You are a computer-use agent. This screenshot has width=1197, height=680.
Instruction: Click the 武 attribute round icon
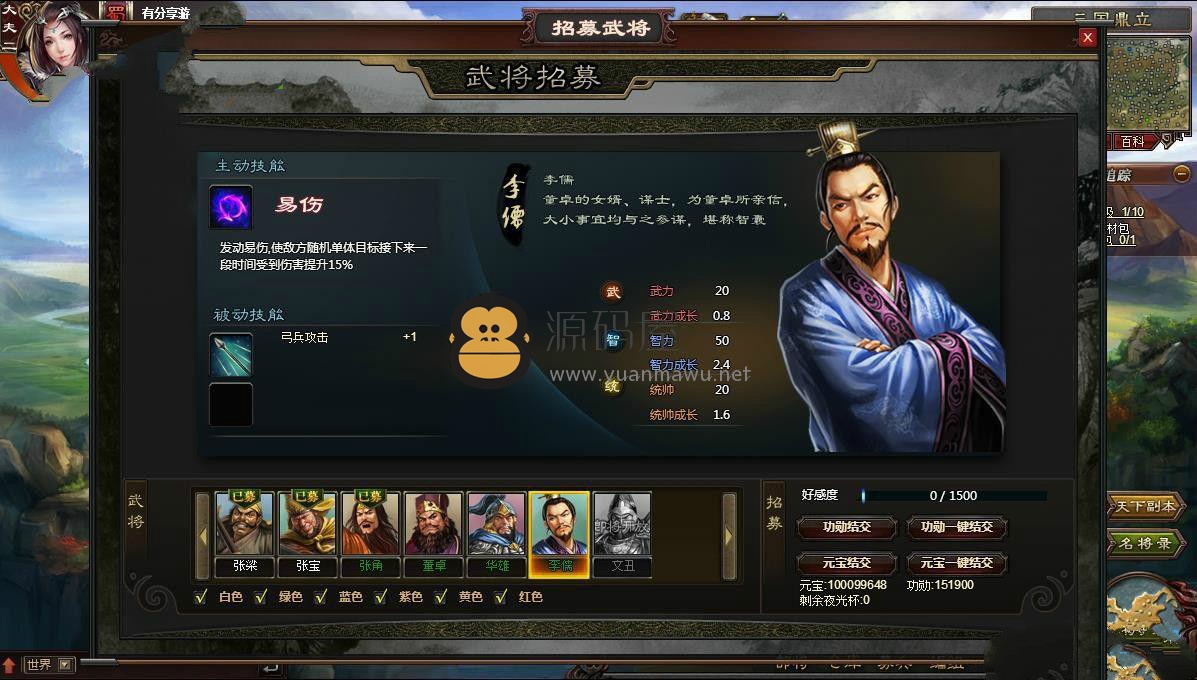[612, 292]
